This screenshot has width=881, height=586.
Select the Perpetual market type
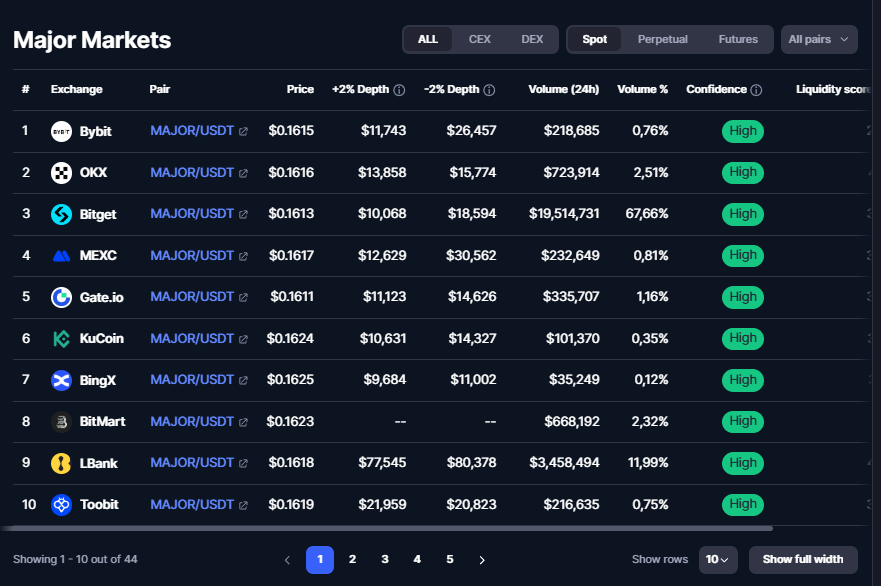pos(663,40)
